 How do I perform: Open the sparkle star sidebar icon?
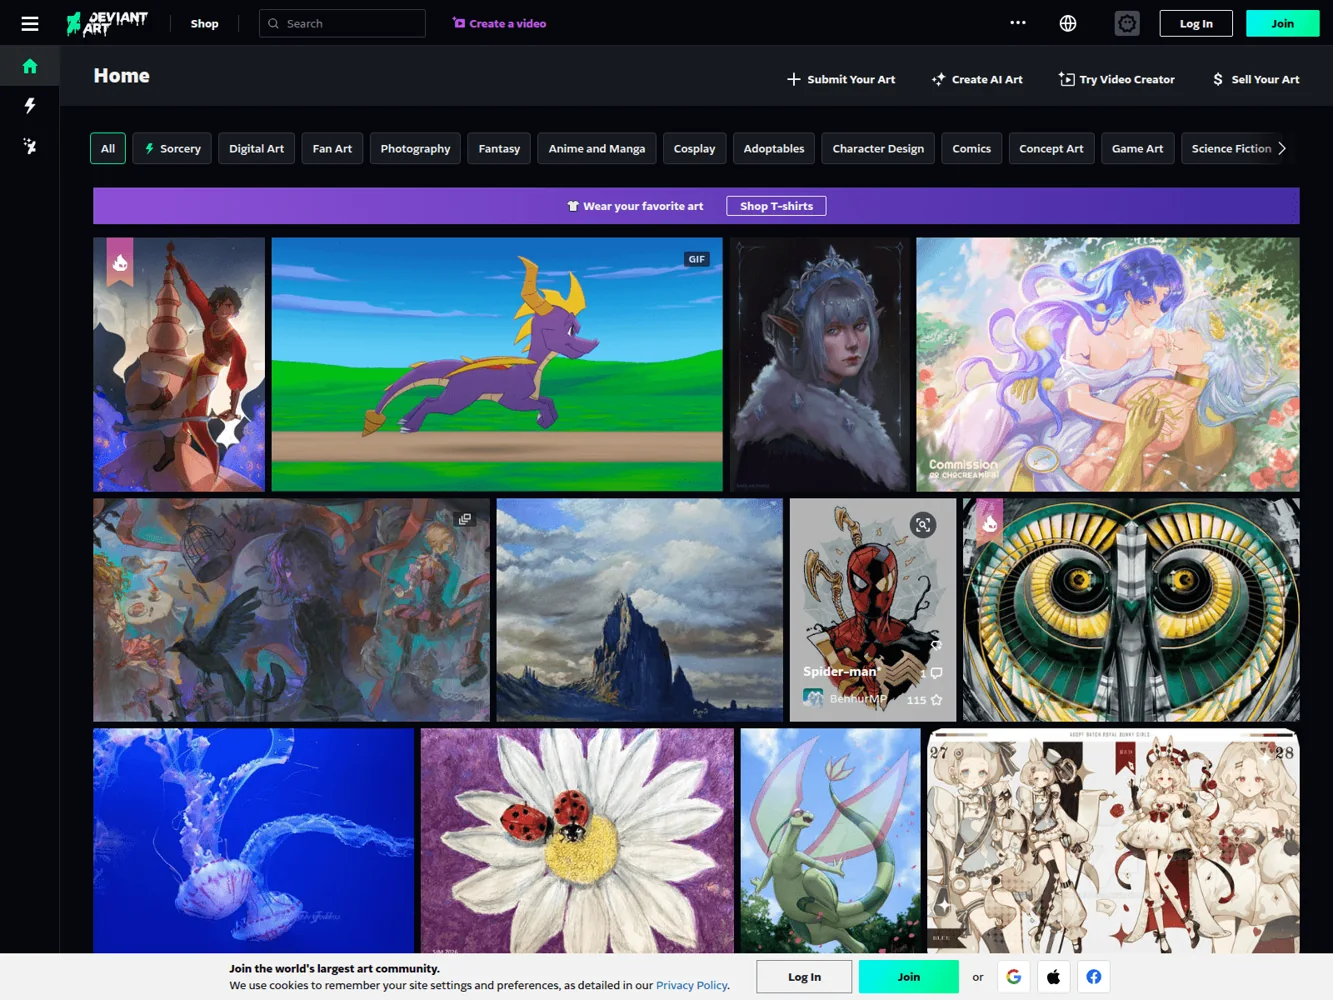pyautogui.click(x=30, y=146)
